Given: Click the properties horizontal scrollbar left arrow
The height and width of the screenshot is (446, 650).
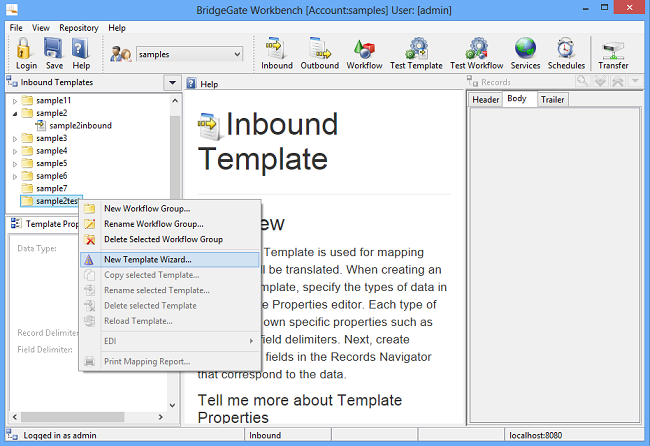Looking at the screenshot, I should coord(15,417).
